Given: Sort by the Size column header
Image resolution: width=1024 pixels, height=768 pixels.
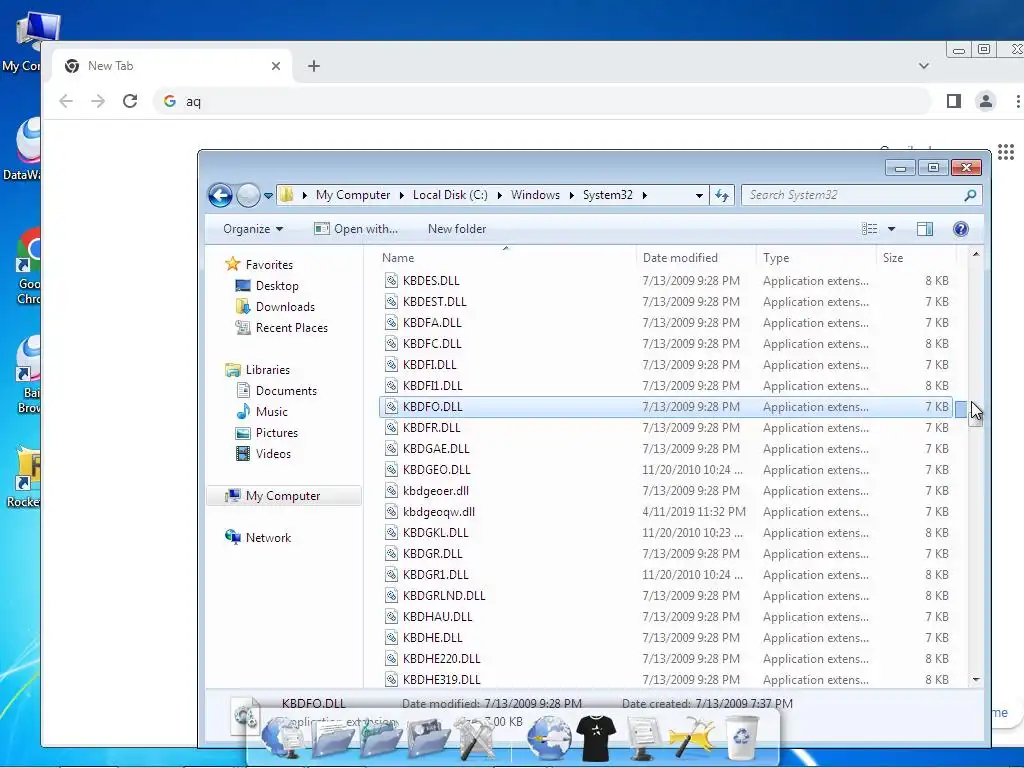Looking at the screenshot, I should click(x=916, y=258).
